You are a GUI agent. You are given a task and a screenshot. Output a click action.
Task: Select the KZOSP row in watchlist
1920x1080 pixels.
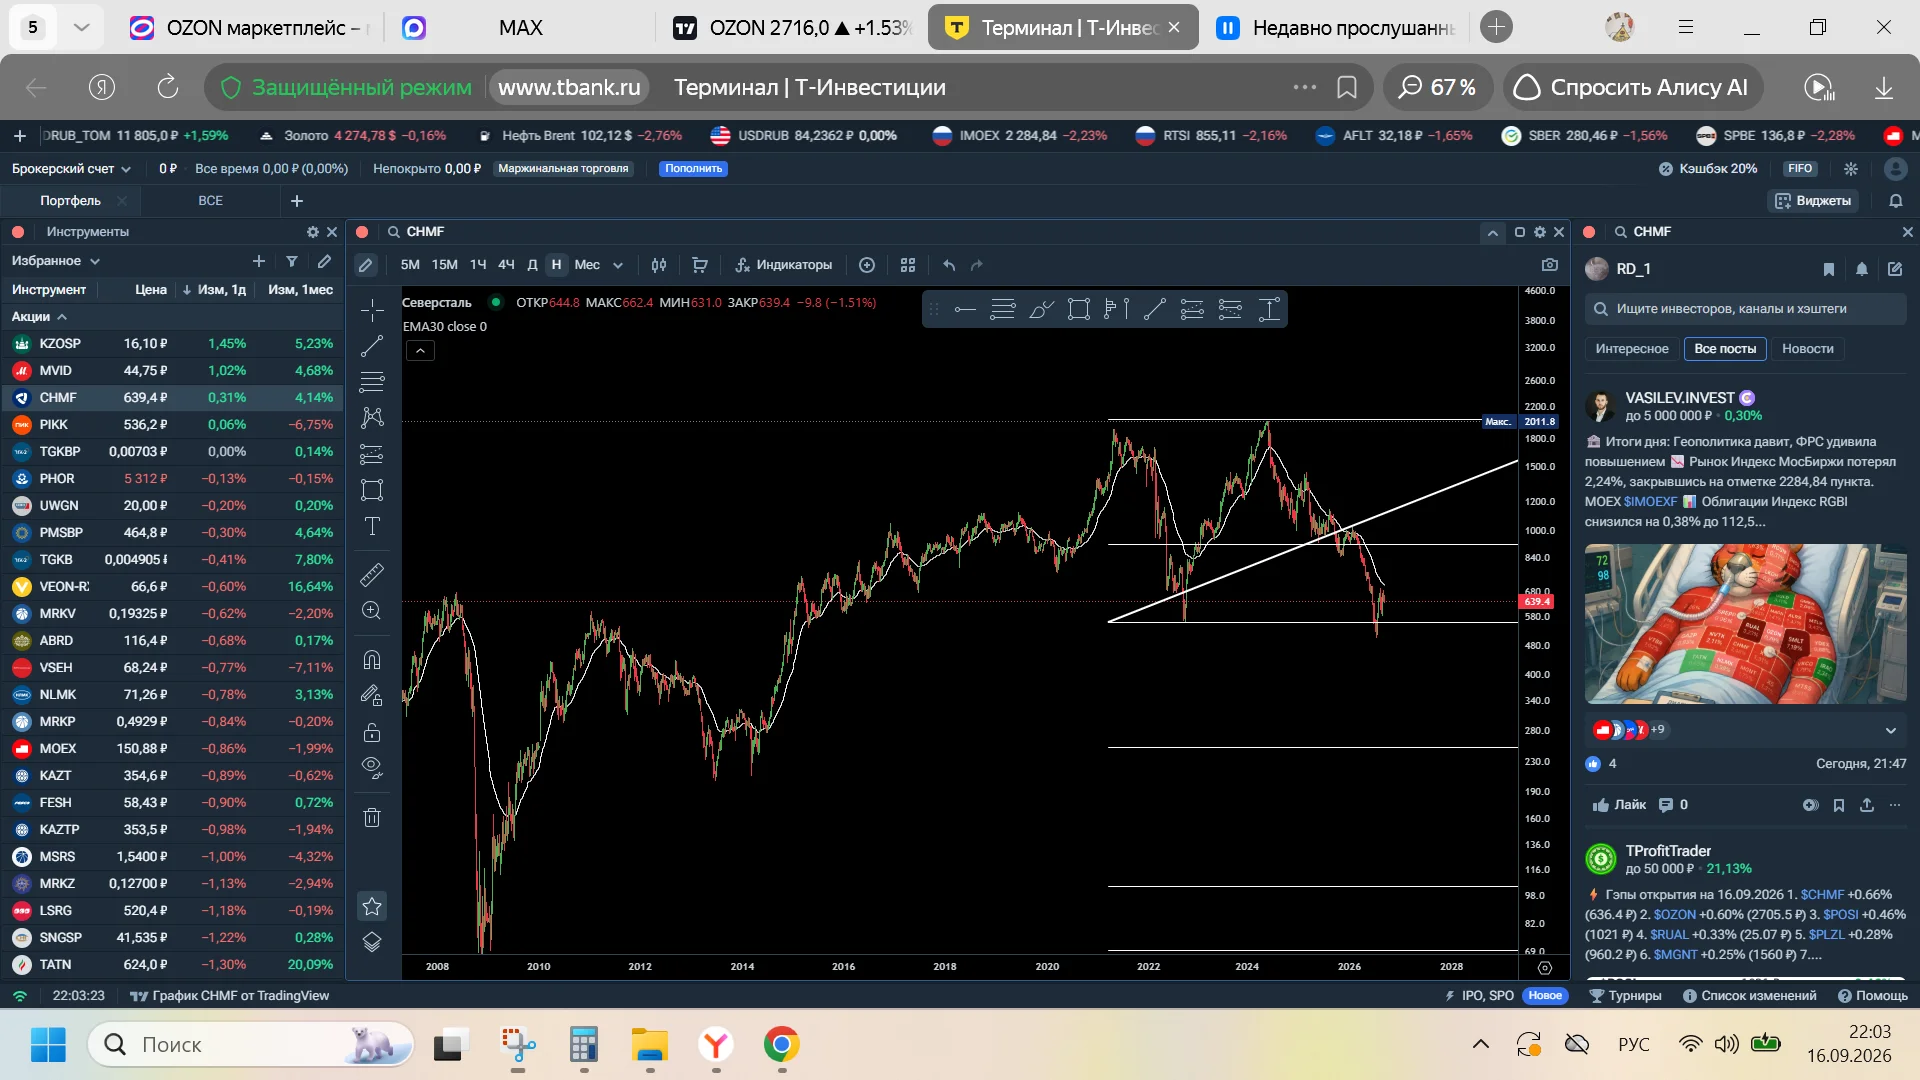[x=172, y=344]
